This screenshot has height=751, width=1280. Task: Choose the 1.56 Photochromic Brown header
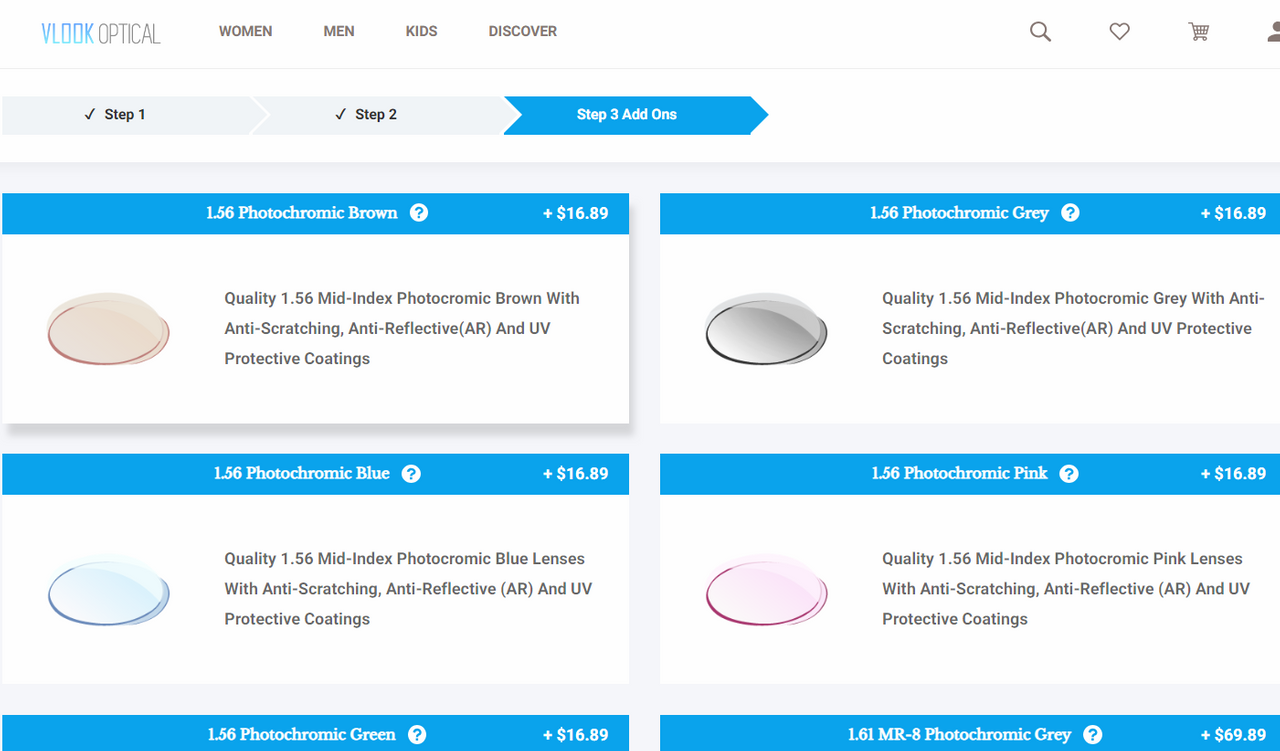316,214
